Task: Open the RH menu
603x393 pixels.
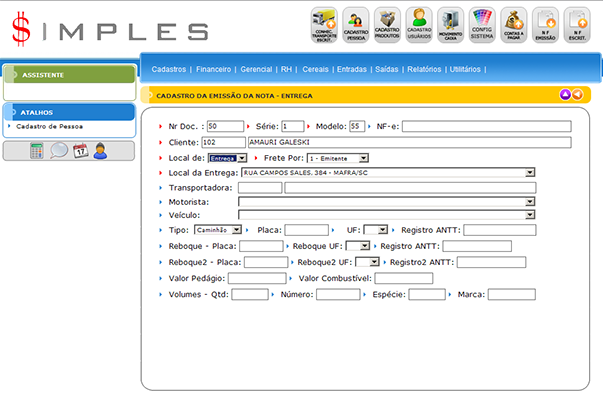Action: point(286,69)
